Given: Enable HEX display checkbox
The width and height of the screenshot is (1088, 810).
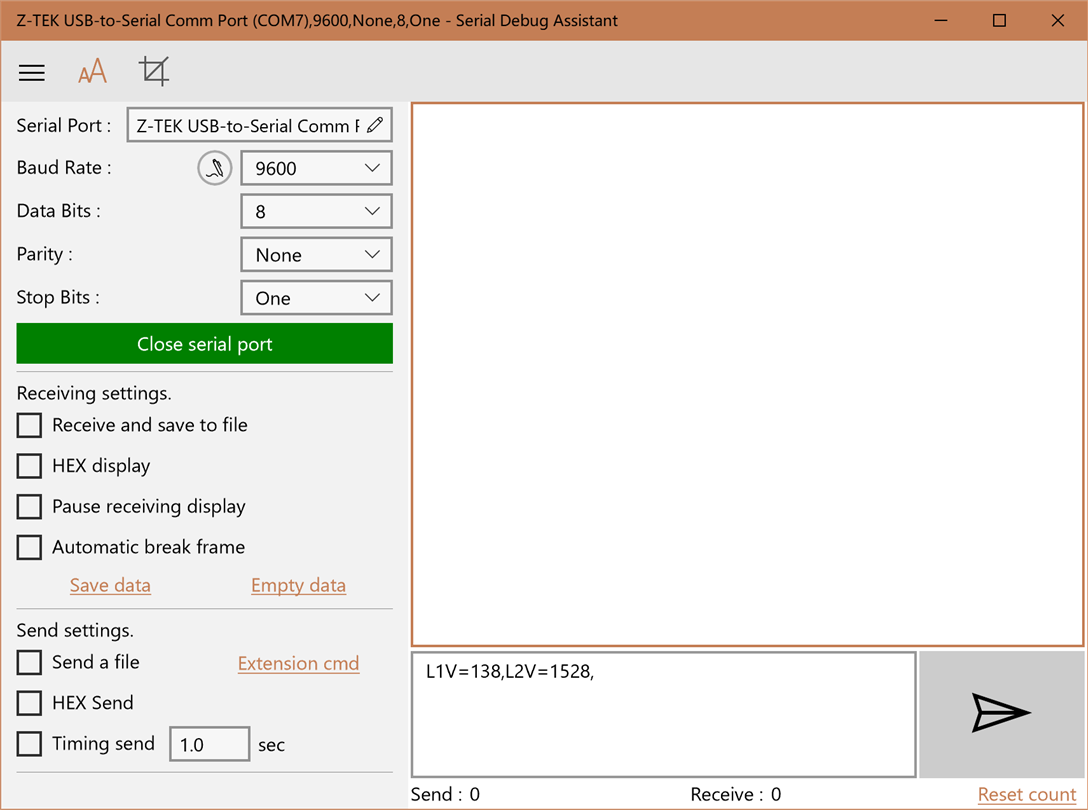Looking at the screenshot, I should (29, 466).
